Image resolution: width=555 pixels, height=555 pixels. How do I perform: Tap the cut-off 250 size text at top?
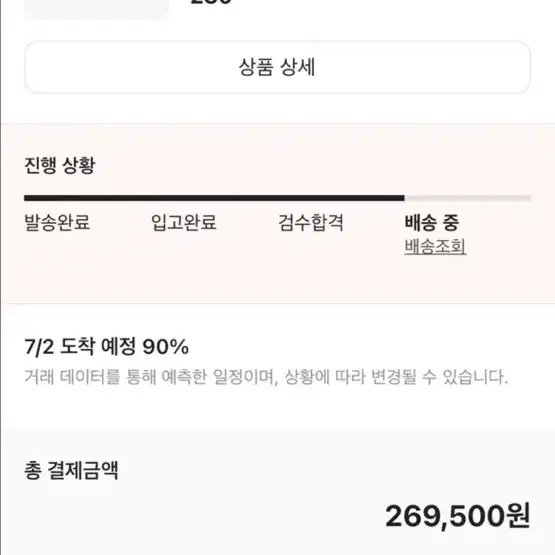[x=211, y=2]
